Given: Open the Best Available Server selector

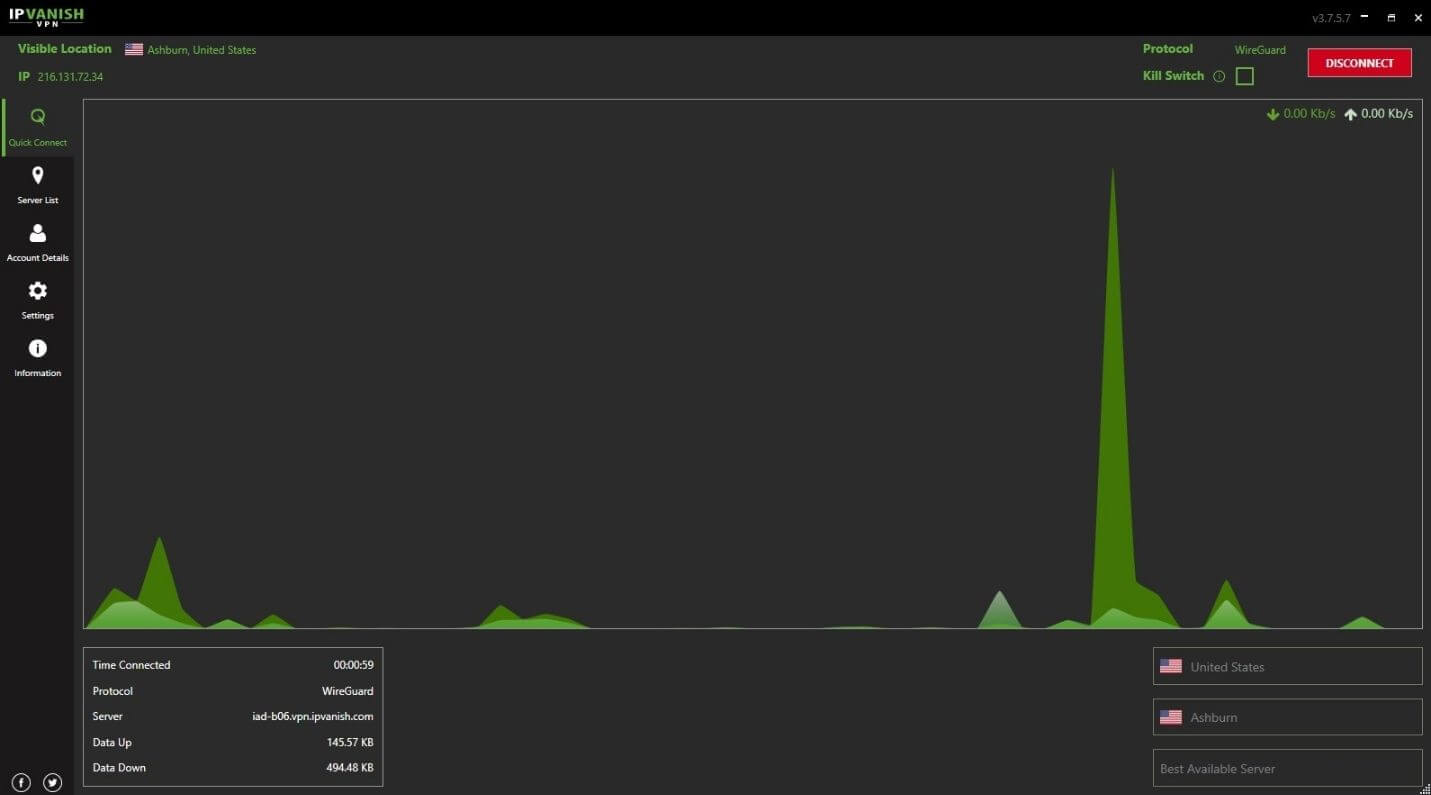Looking at the screenshot, I should pos(1287,768).
